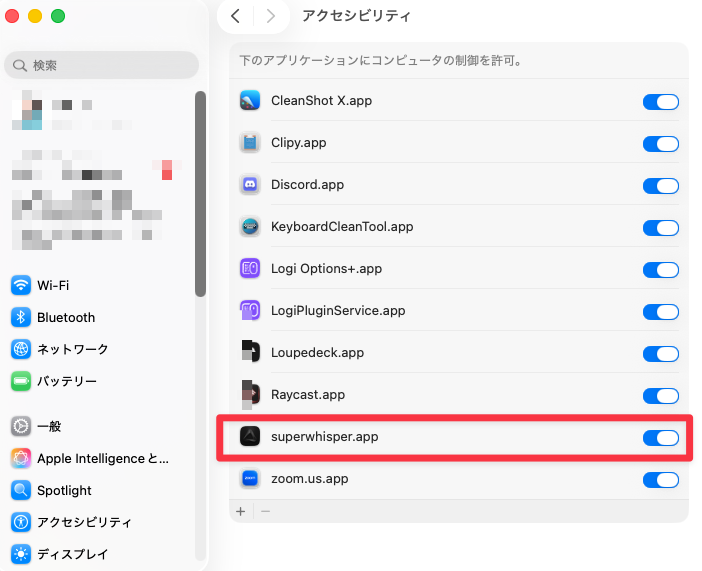
Task: Click the sidebar vertical scrollbar
Action: click(200, 193)
